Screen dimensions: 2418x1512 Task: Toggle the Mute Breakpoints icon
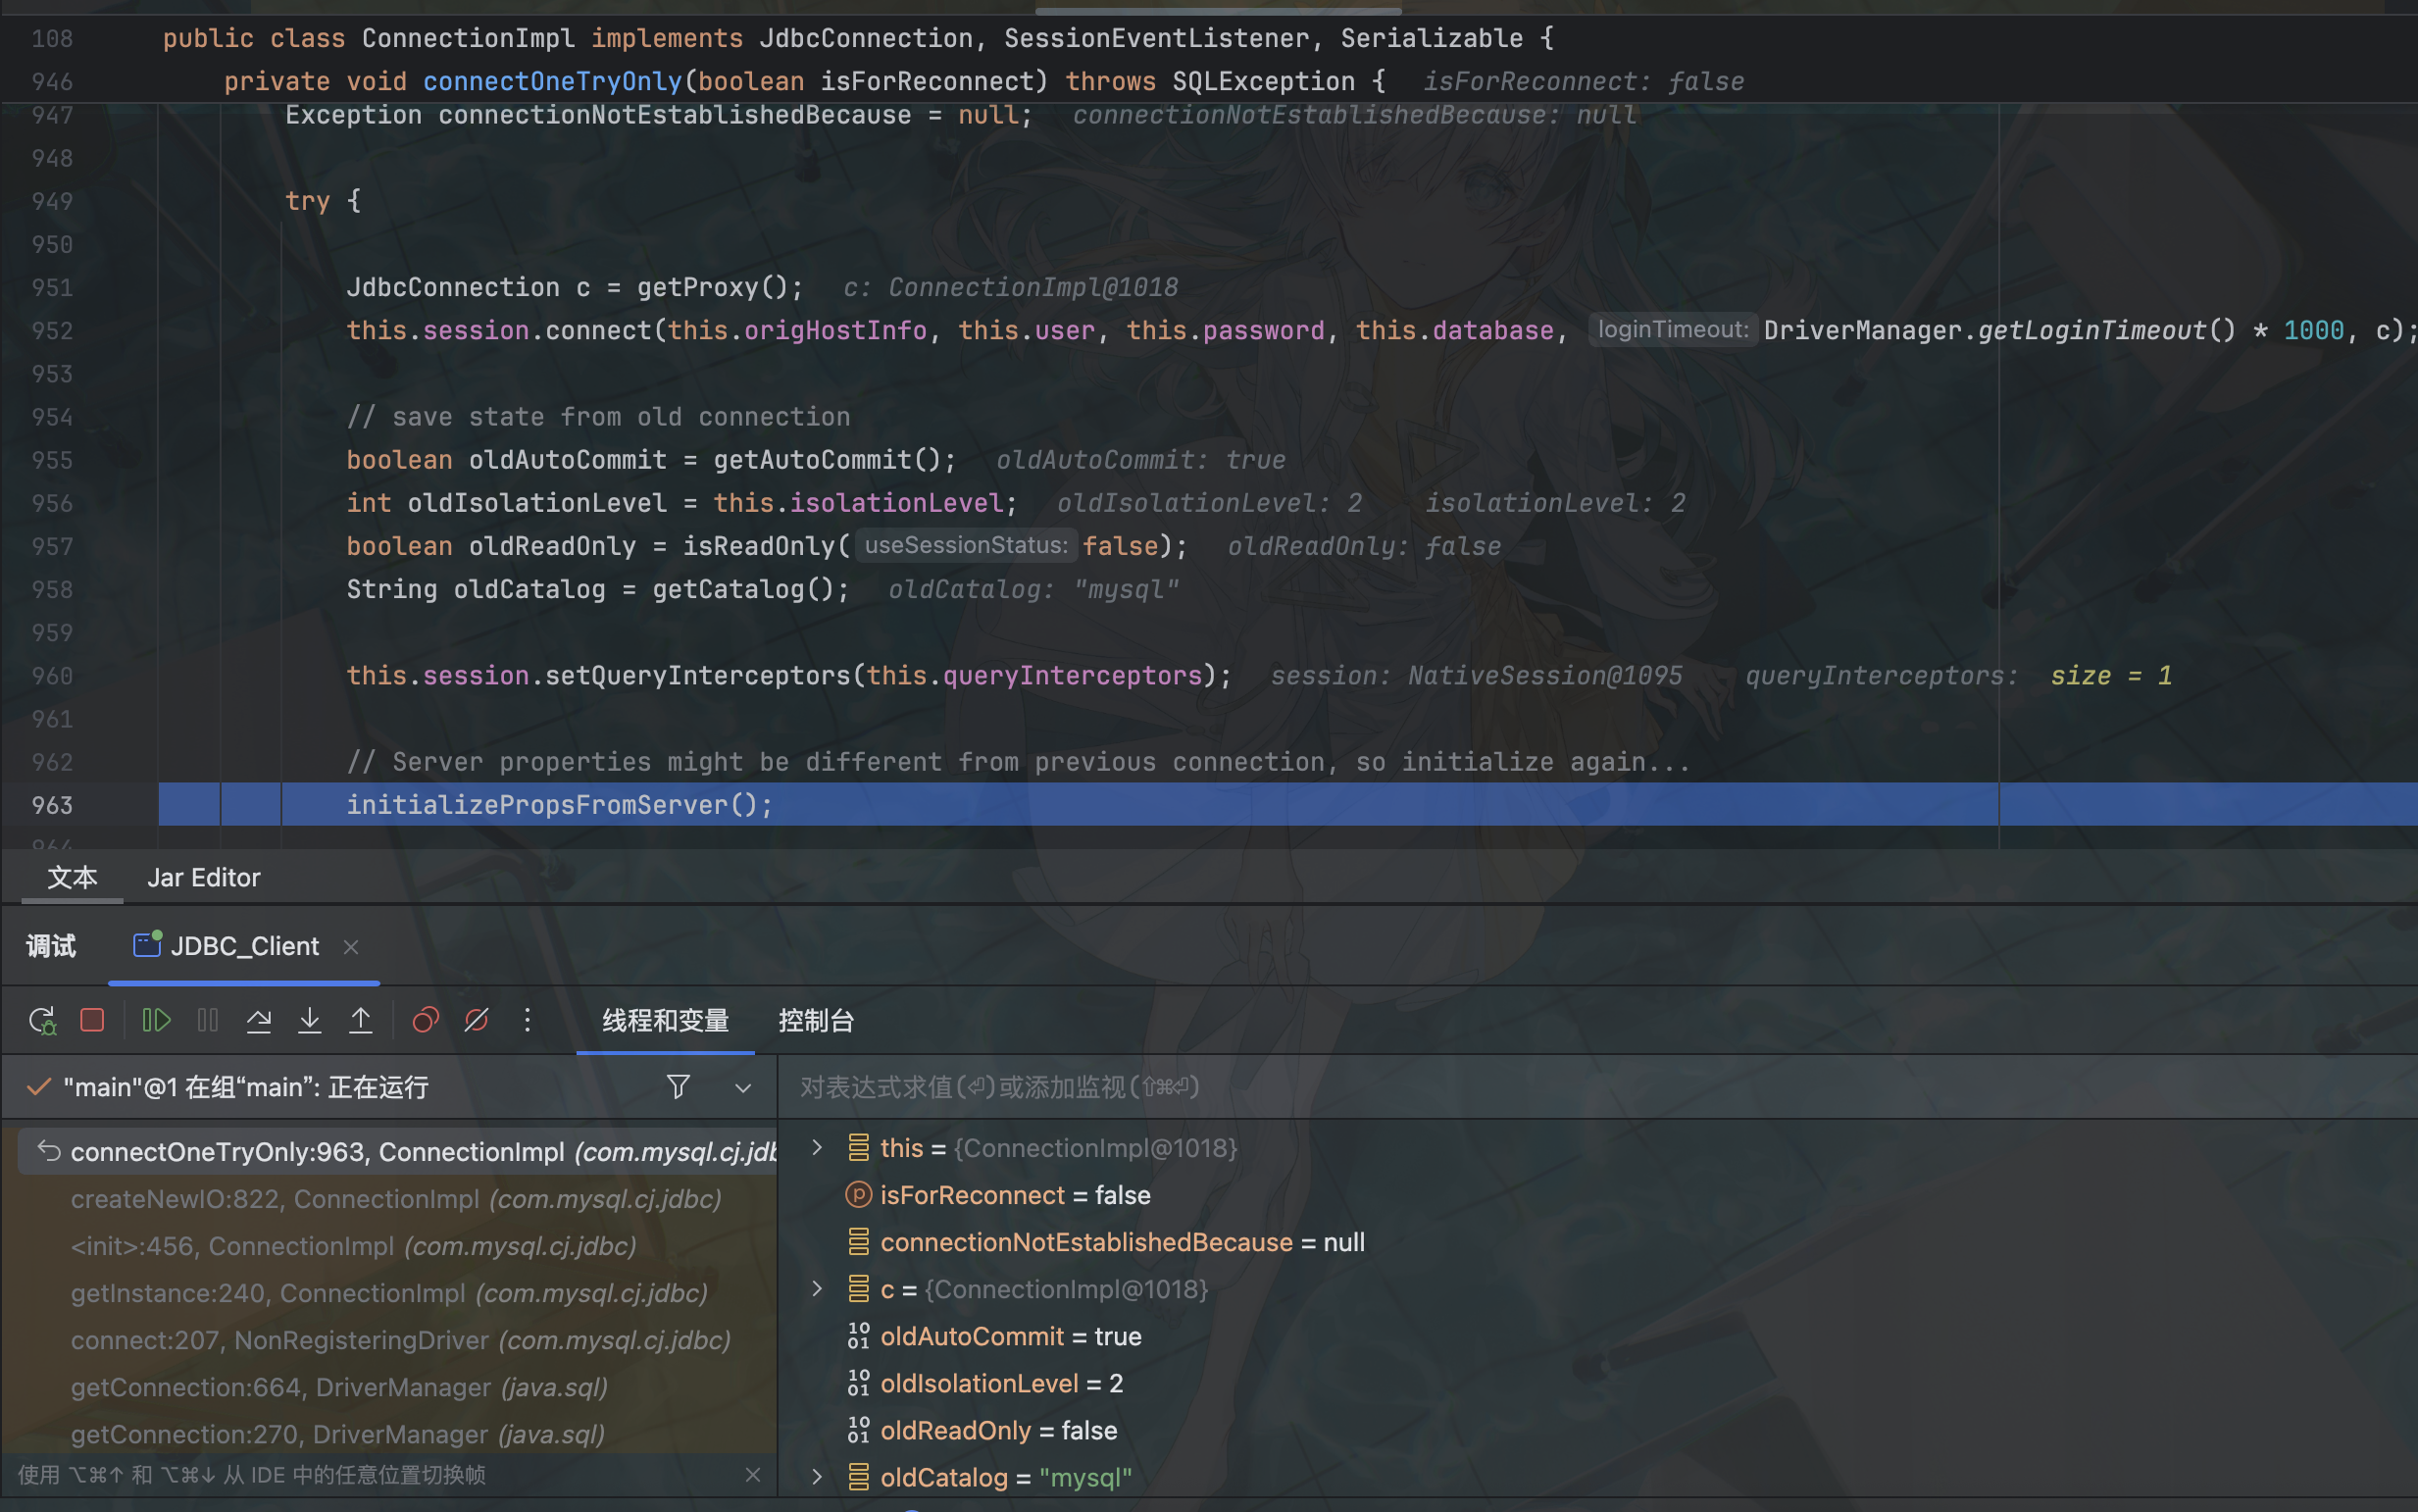coord(477,1020)
